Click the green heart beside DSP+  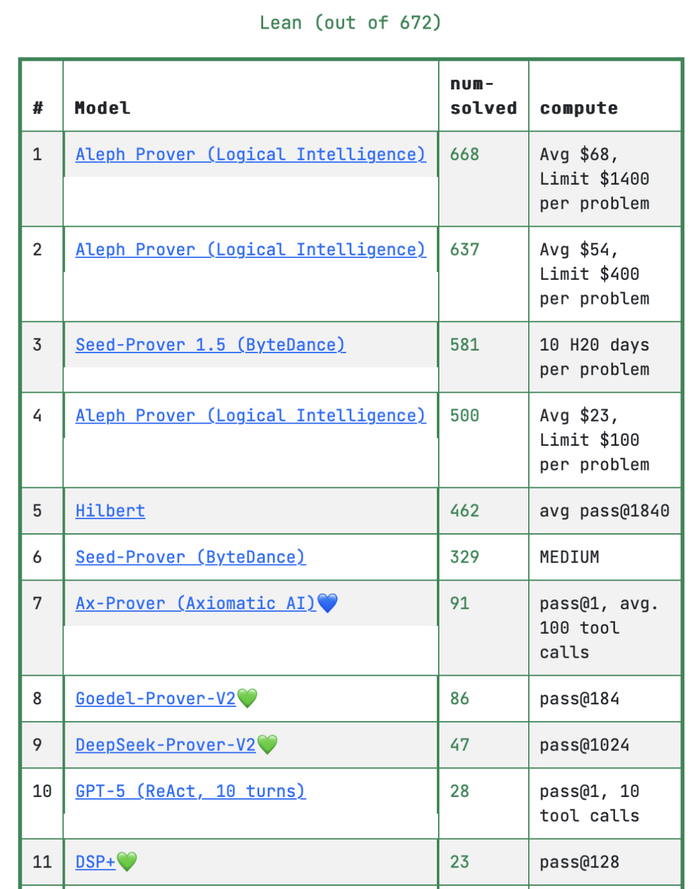click(x=127, y=861)
